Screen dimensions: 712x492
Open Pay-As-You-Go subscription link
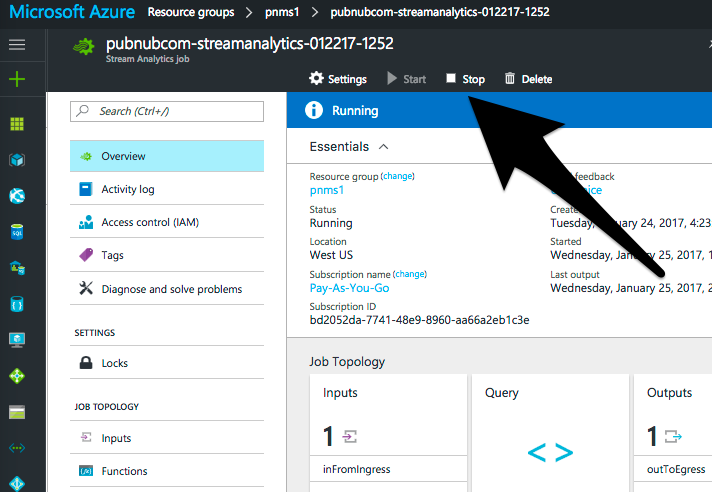(349, 288)
